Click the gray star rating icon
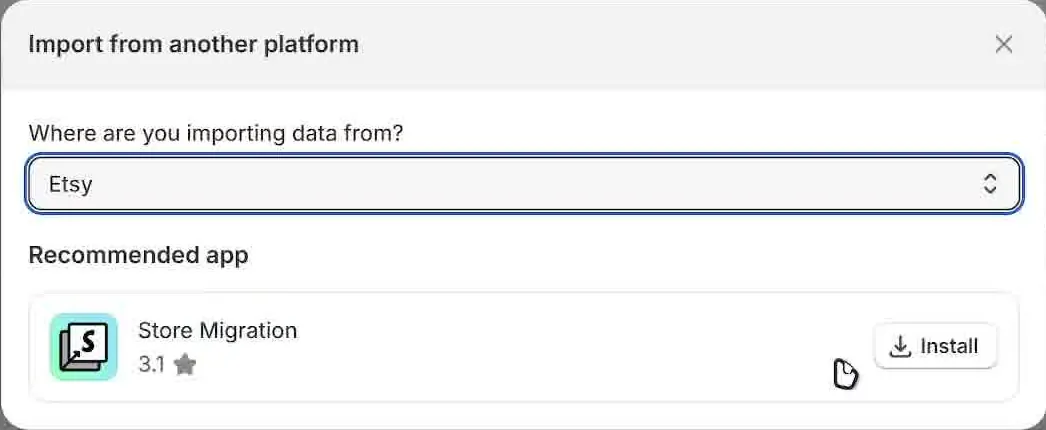This screenshot has width=1046, height=430. (185, 365)
